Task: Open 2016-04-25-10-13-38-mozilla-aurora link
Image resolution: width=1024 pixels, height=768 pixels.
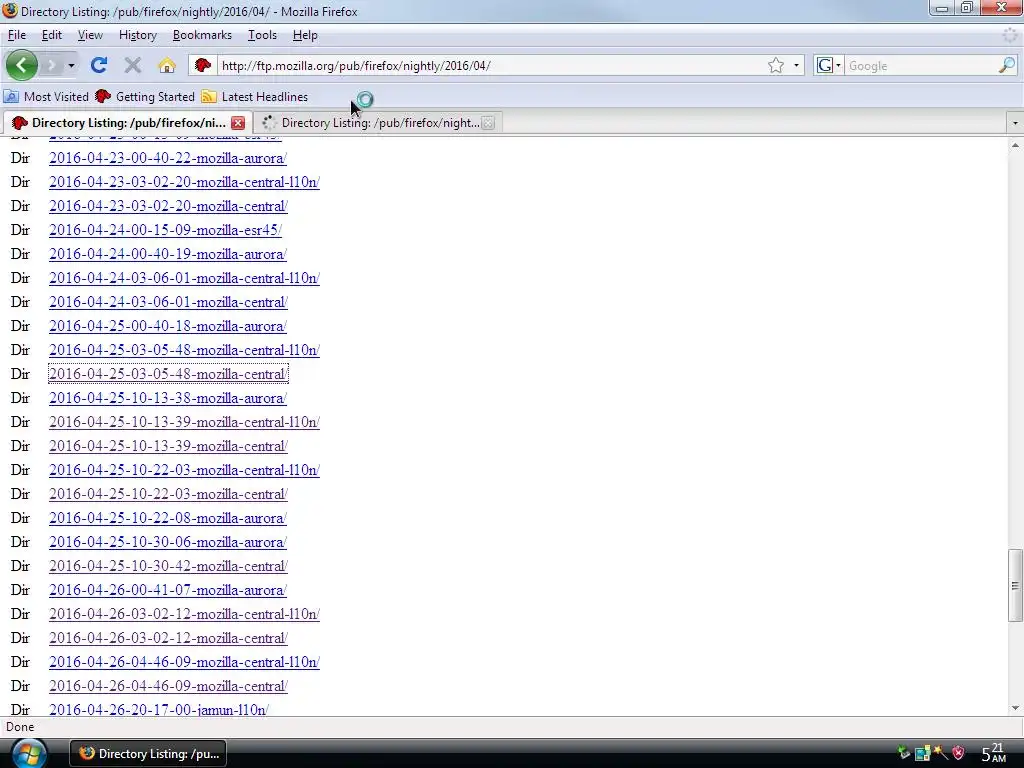Action: click(x=168, y=398)
